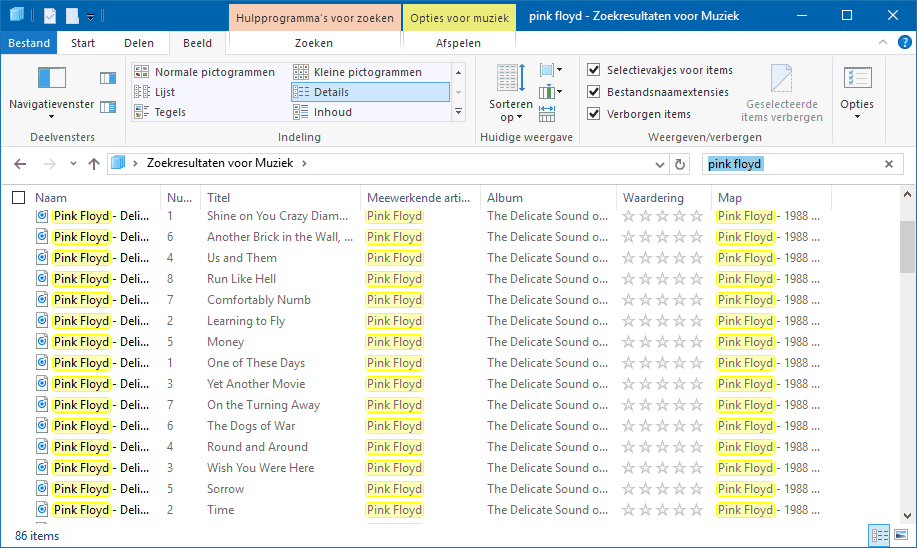Switch to Normale pictogrammen layout
Screen dimensions: 917x548
206,72
